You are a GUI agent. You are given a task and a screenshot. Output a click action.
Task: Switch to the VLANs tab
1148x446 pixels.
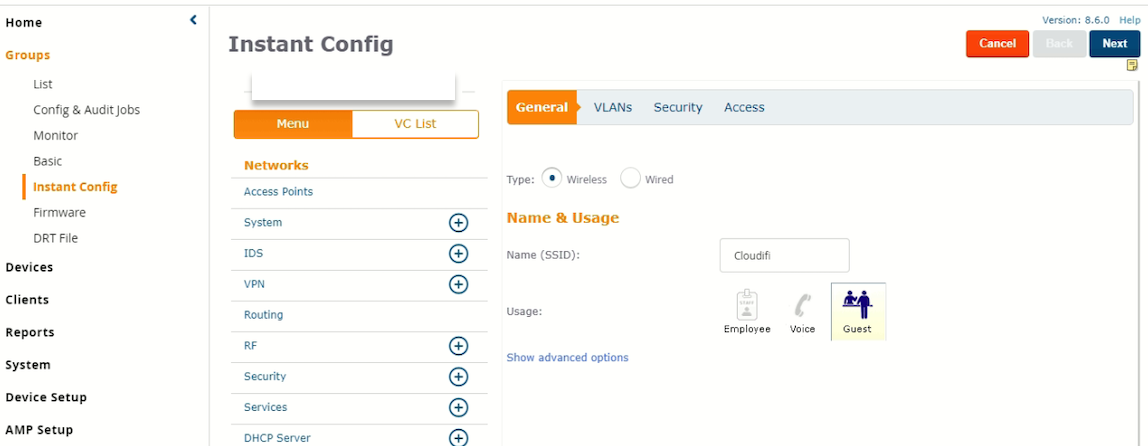[x=613, y=108]
